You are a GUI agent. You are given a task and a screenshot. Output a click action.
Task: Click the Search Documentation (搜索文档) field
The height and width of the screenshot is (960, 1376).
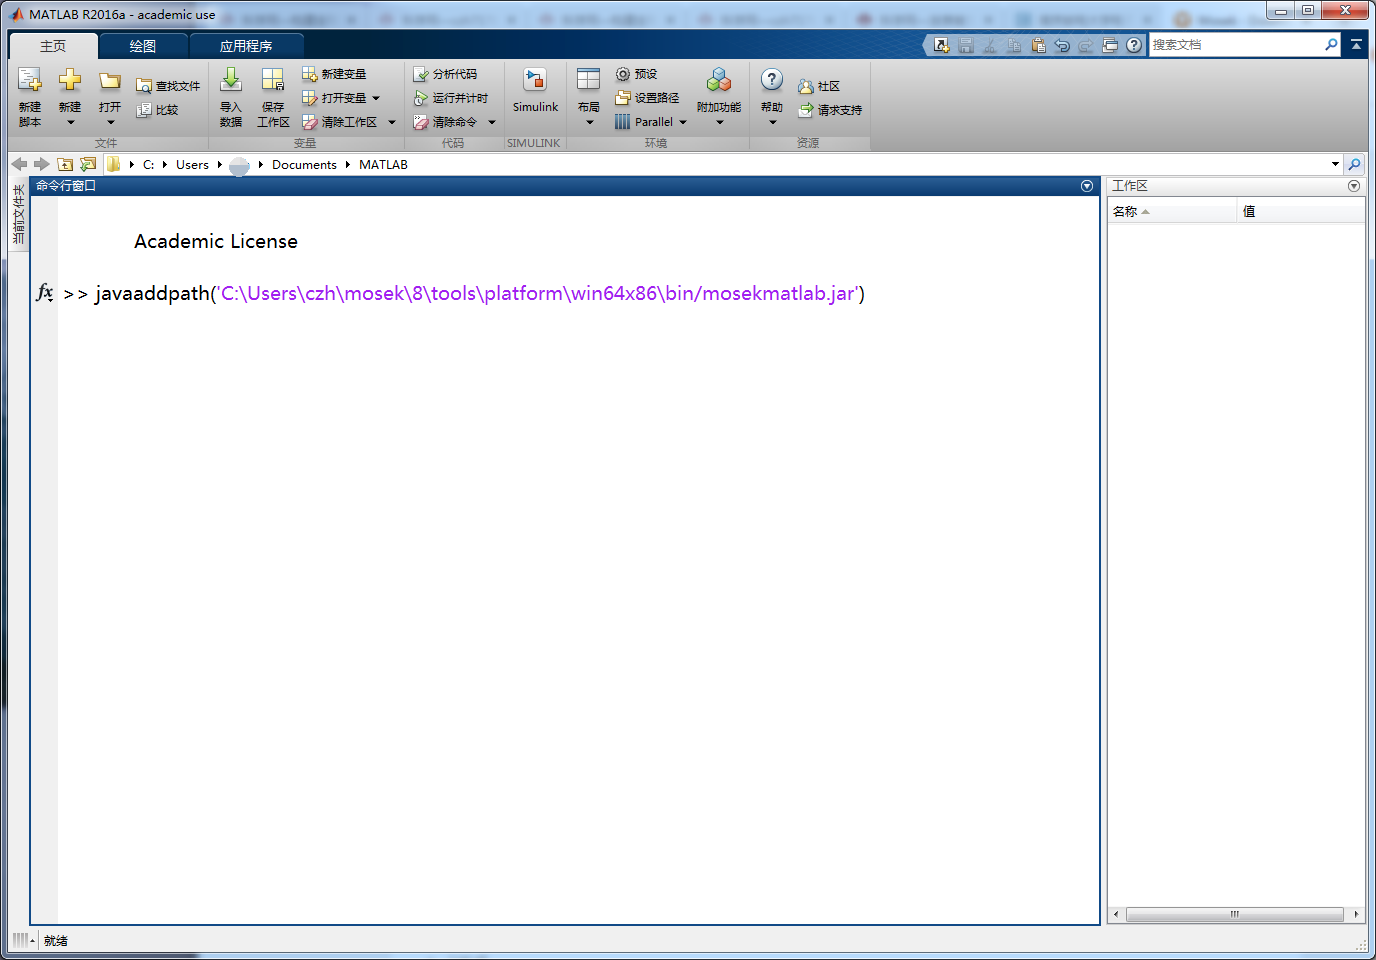click(1236, 44)
